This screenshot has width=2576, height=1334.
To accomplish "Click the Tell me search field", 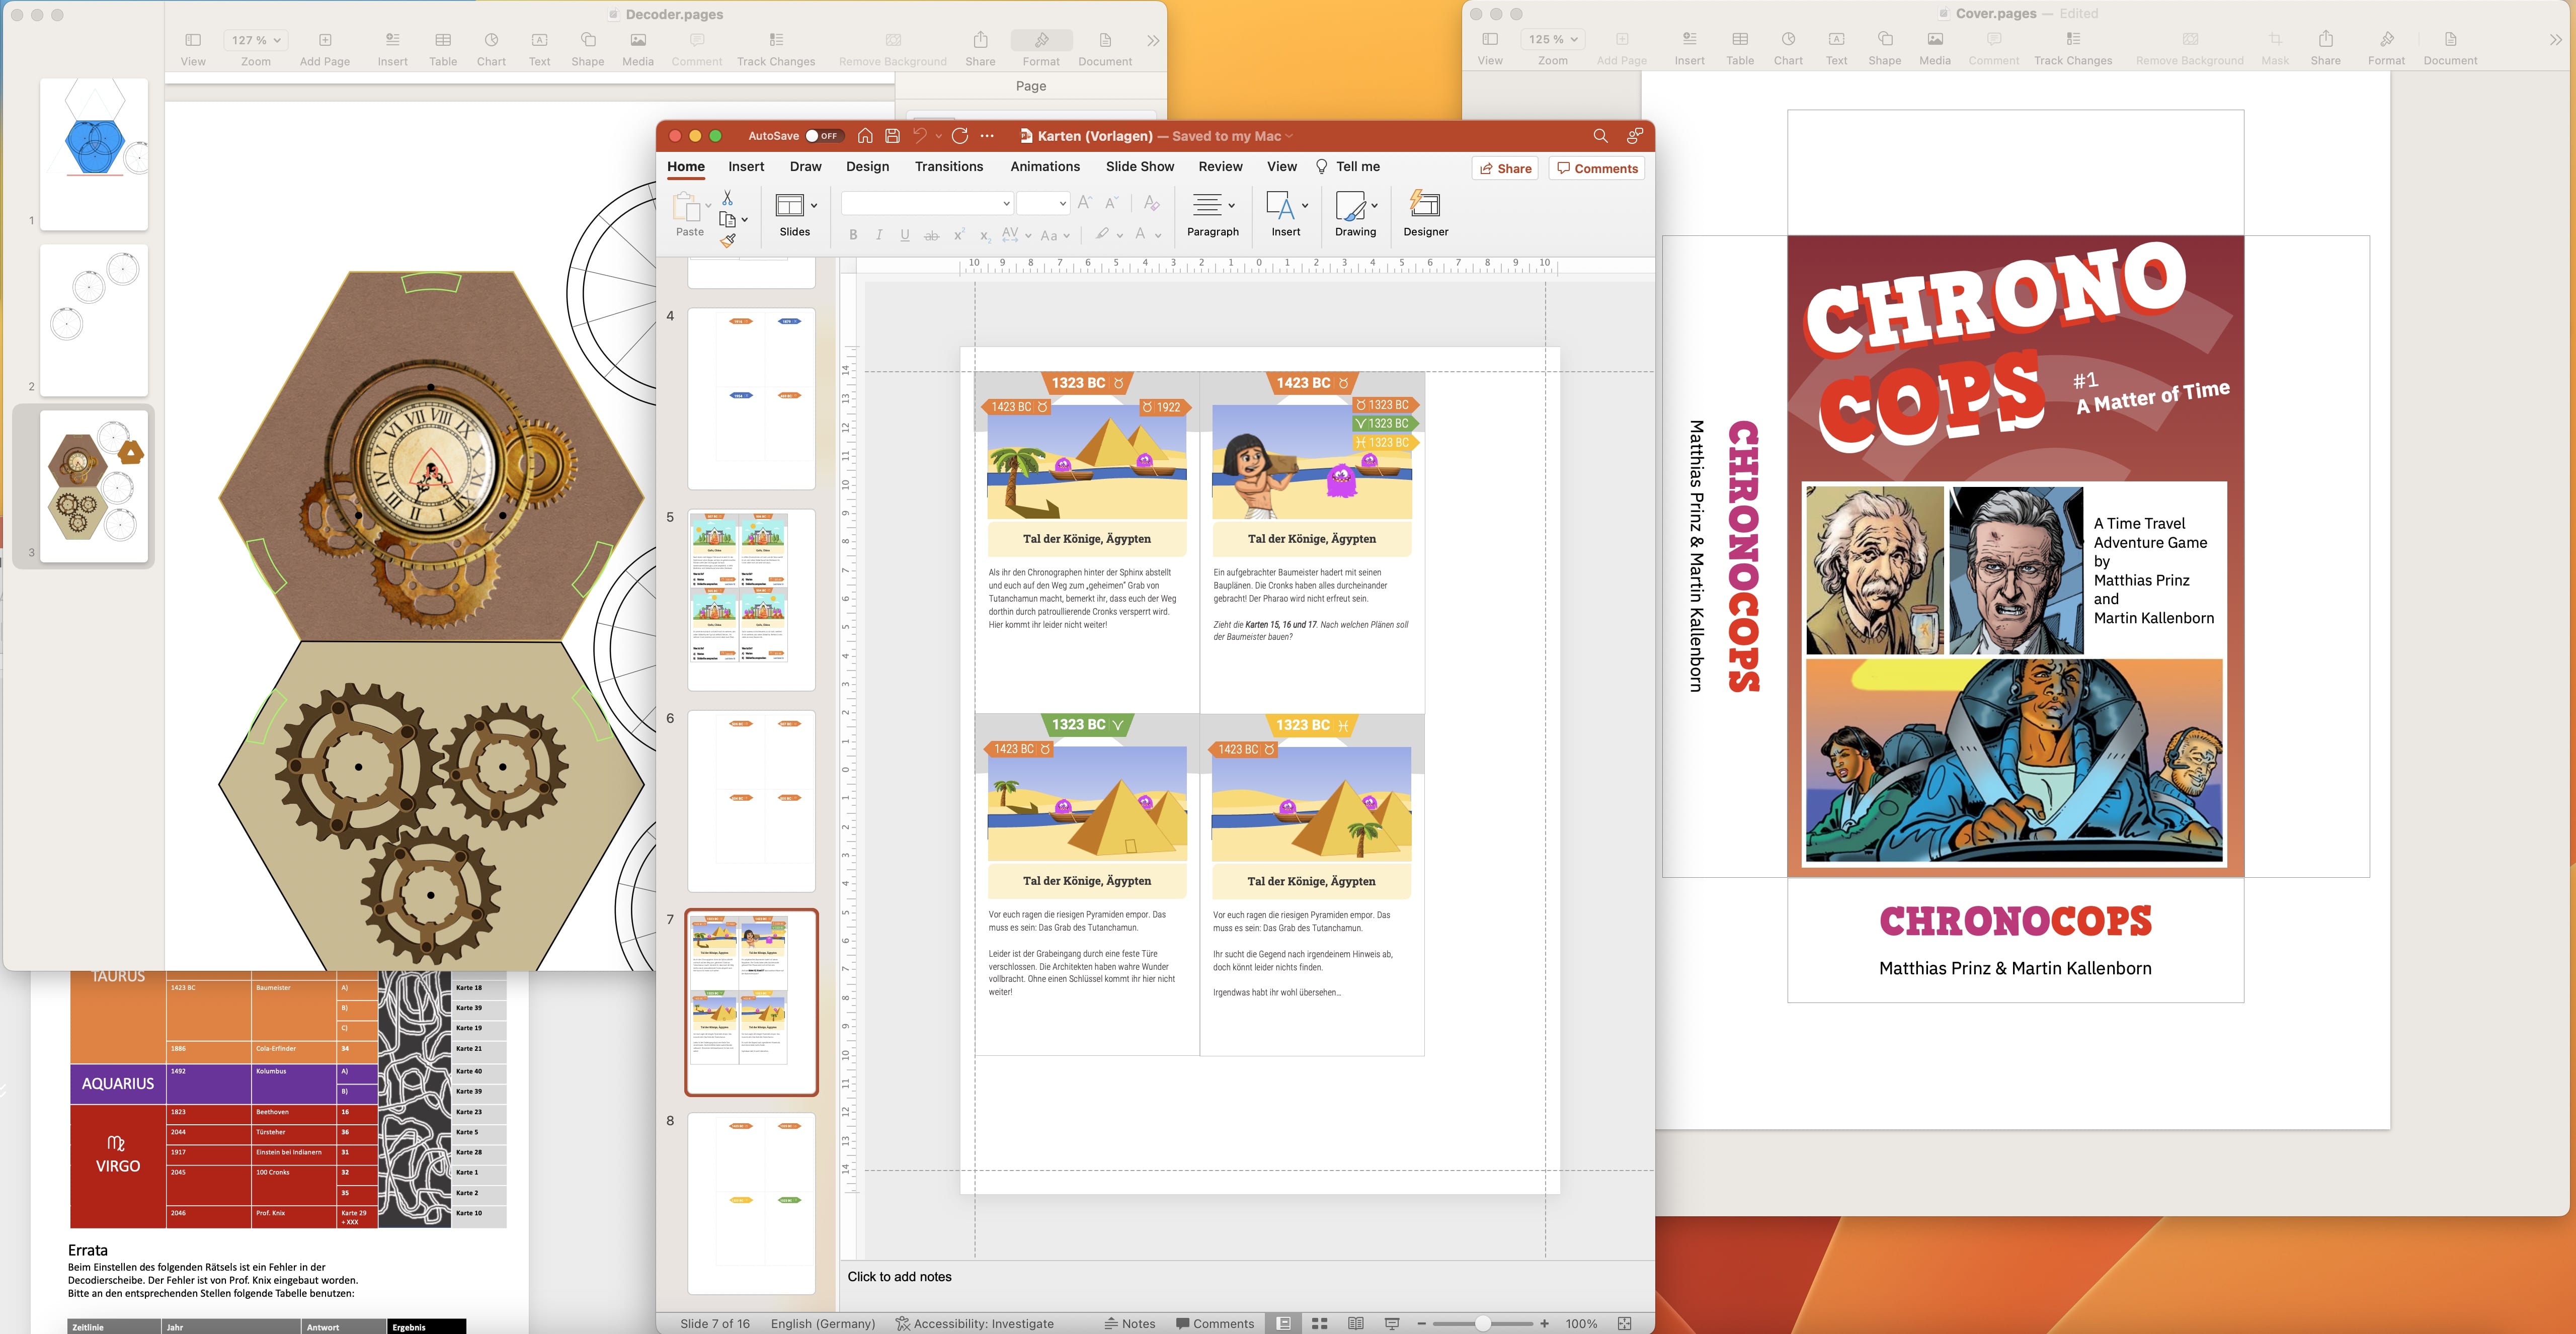I will [1348, 167].
